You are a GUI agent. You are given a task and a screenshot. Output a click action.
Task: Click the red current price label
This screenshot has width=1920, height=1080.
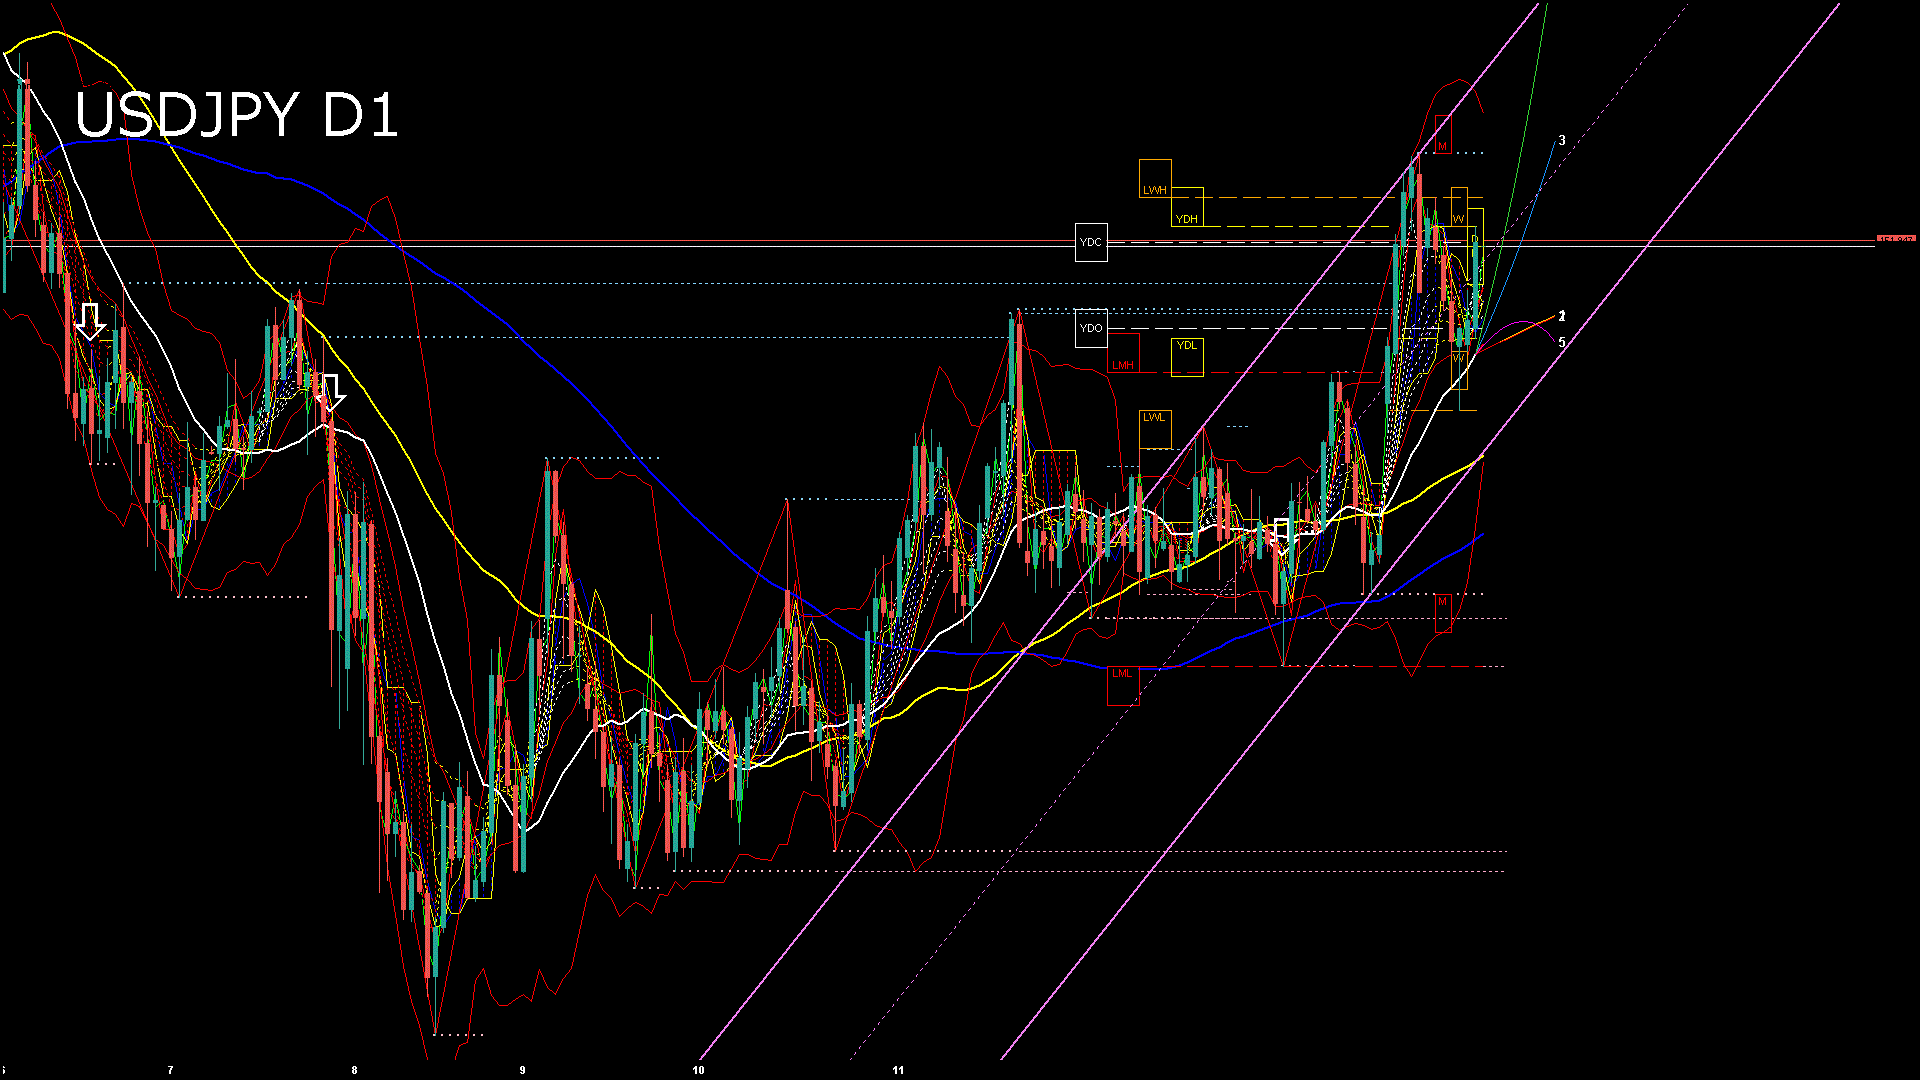tap(1896, 240)
